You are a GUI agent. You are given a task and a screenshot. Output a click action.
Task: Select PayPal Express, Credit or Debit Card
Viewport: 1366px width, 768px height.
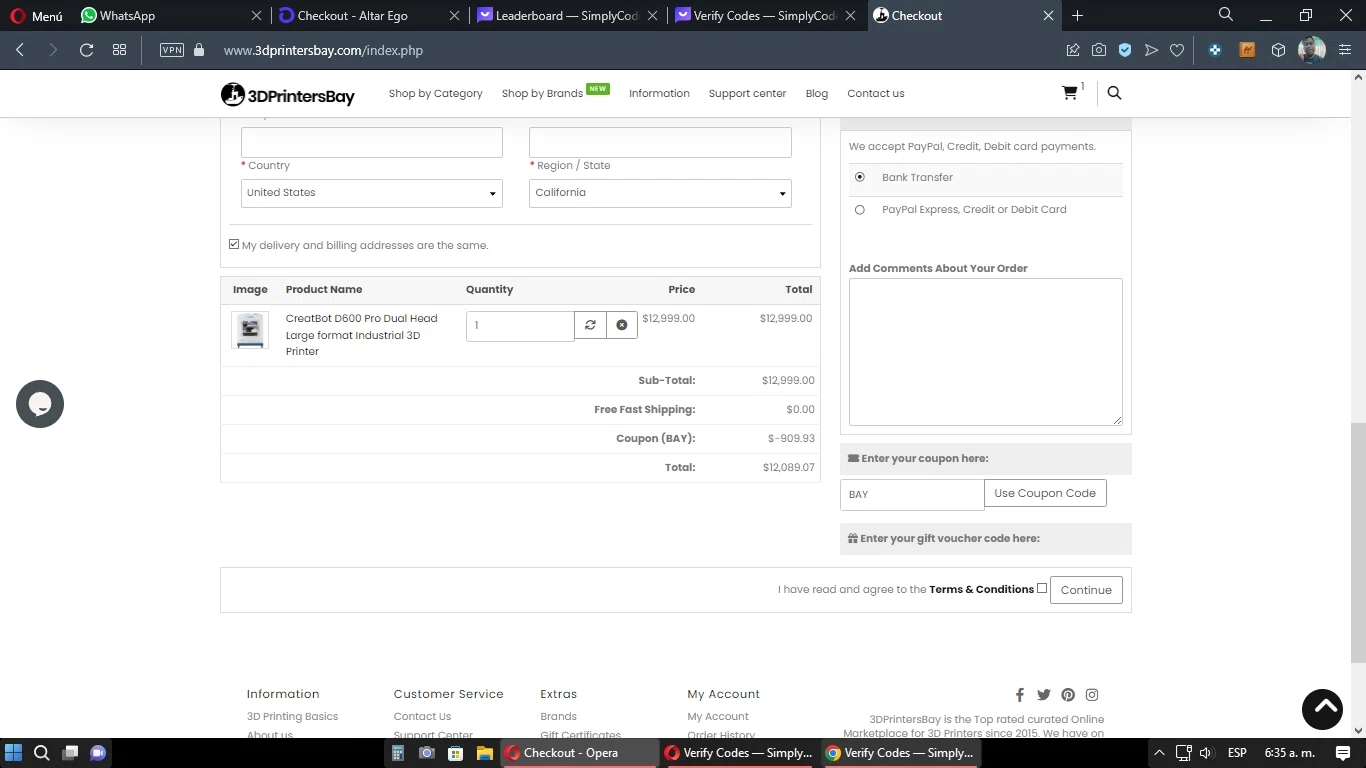[x=860, y=210]
